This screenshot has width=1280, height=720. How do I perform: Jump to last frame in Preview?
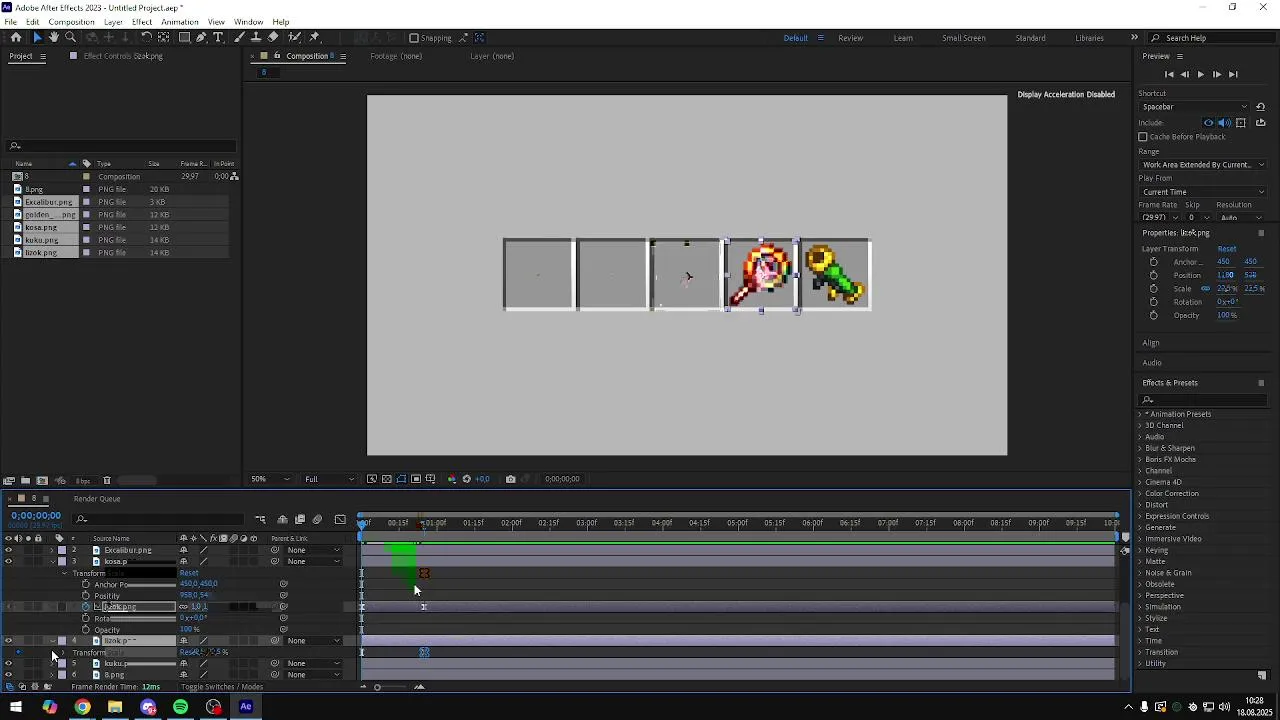click(1233, 74)
